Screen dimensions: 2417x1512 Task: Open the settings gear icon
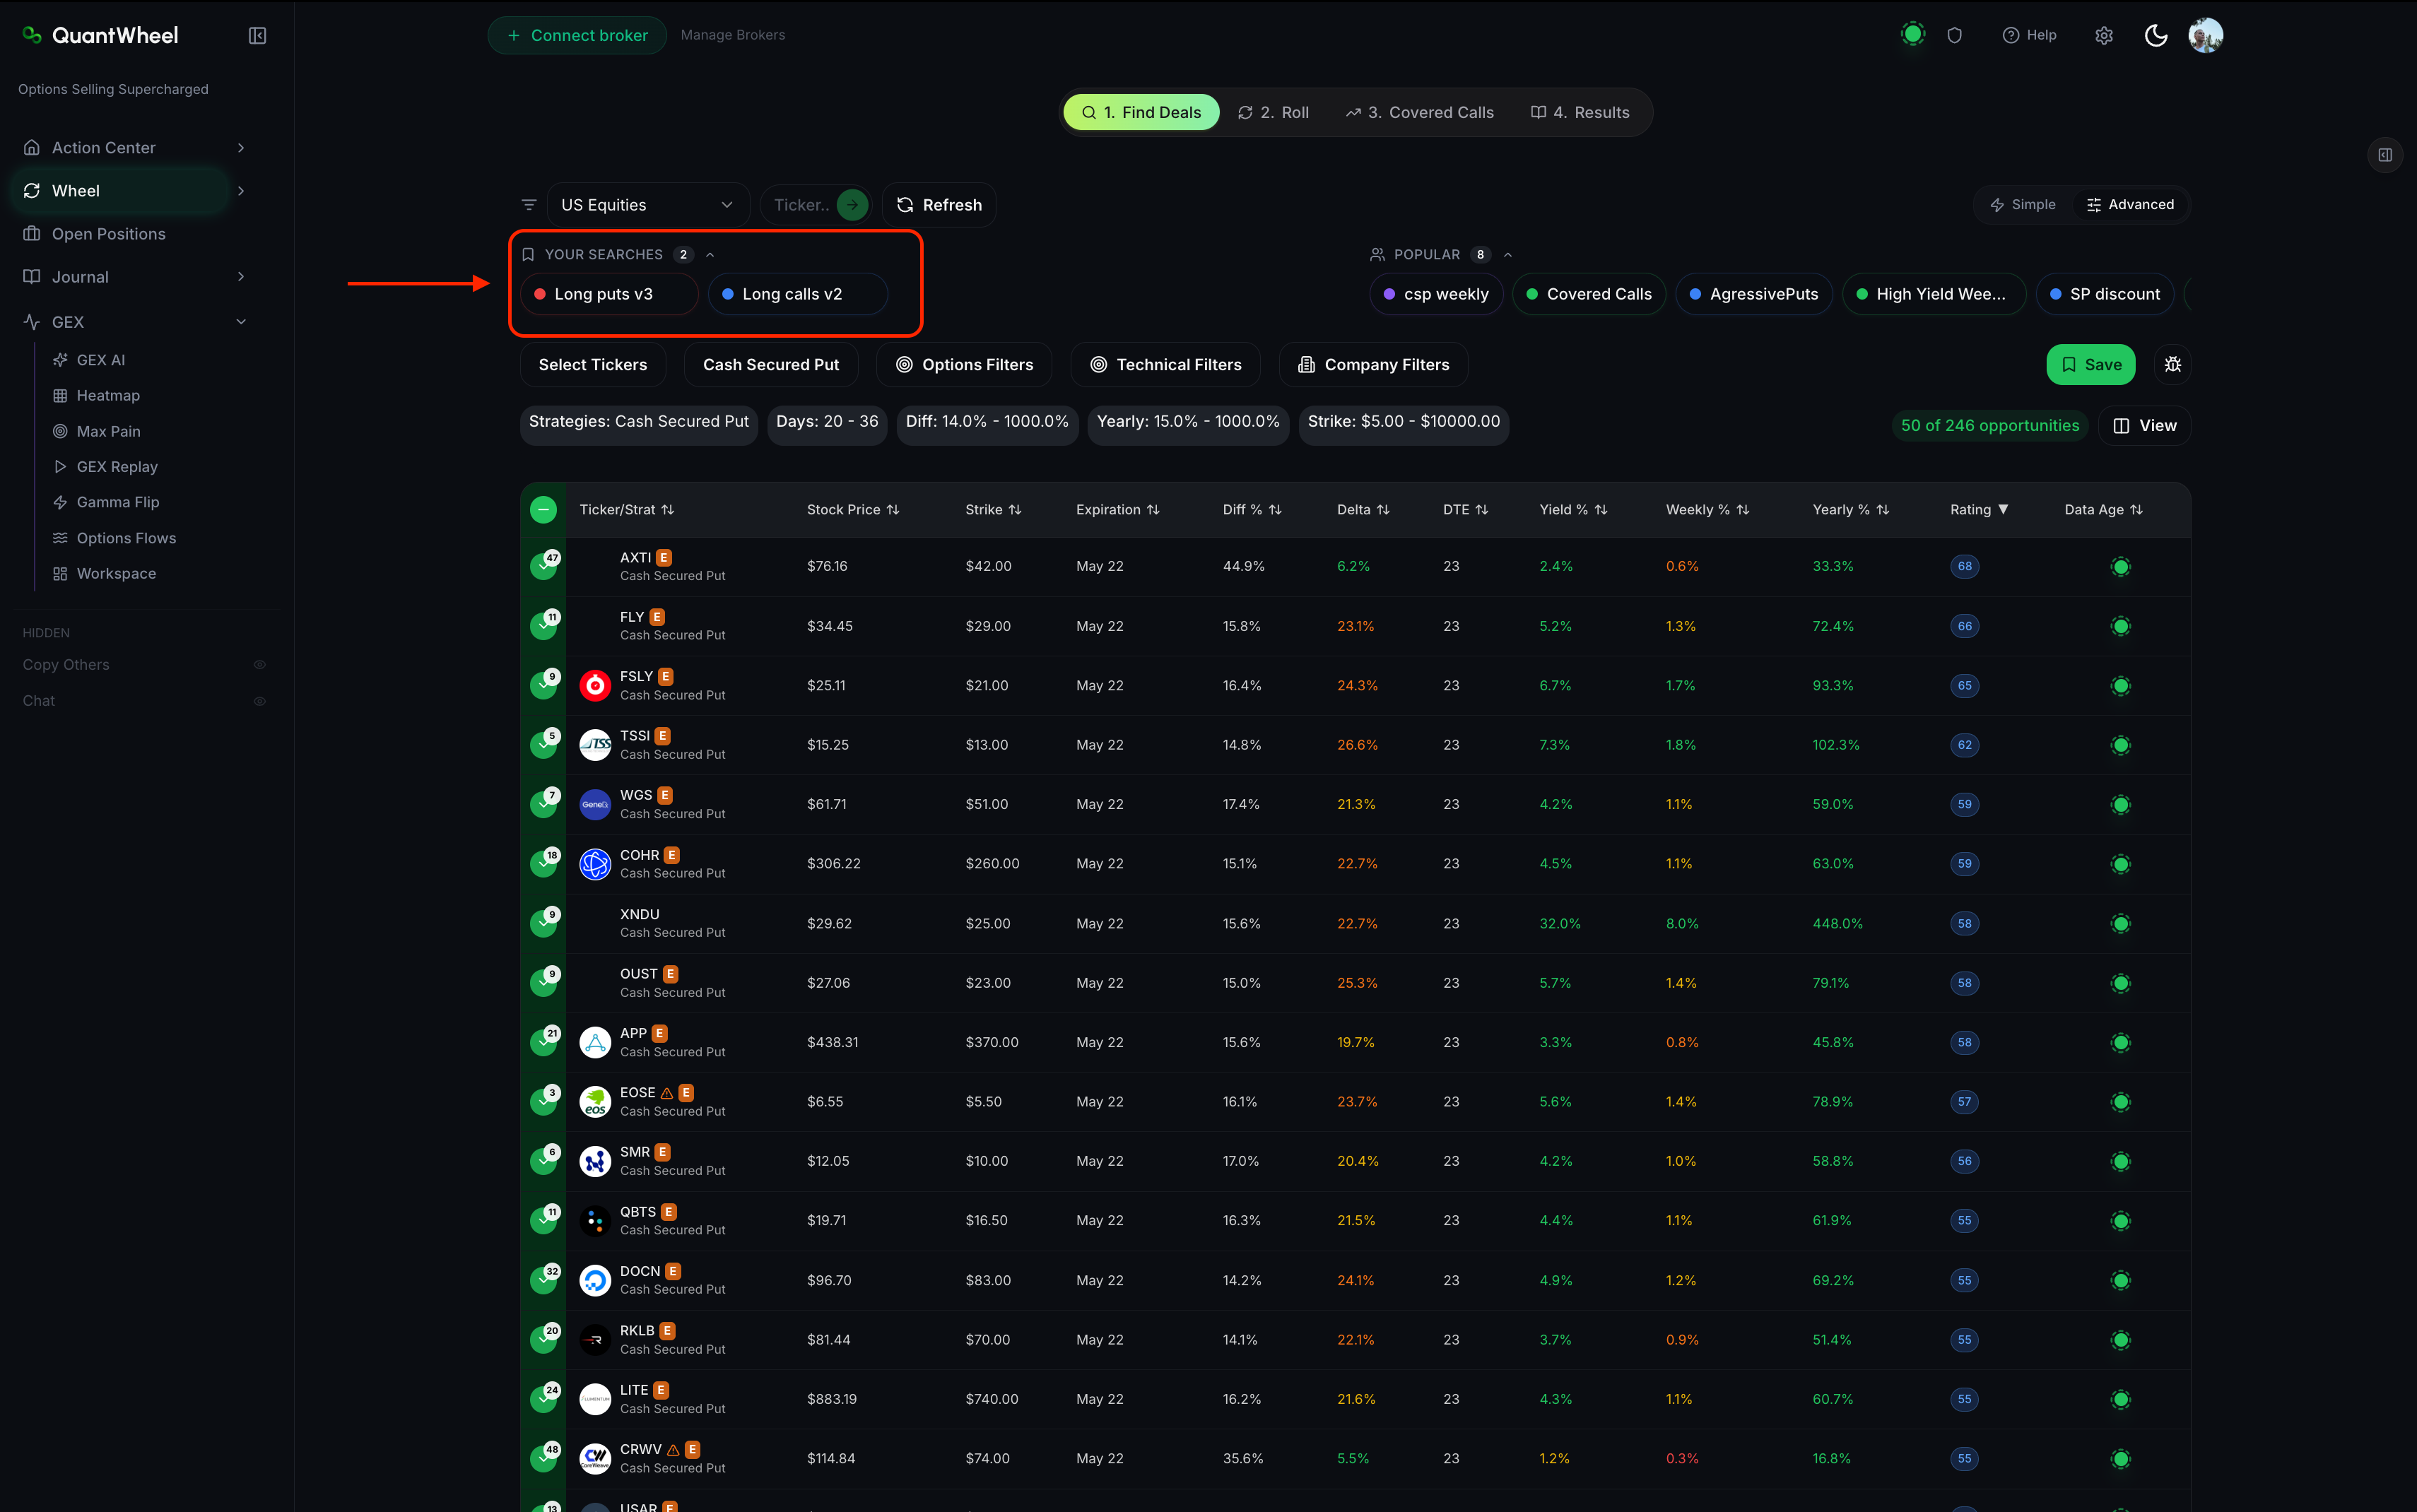tap(2104, 36)
